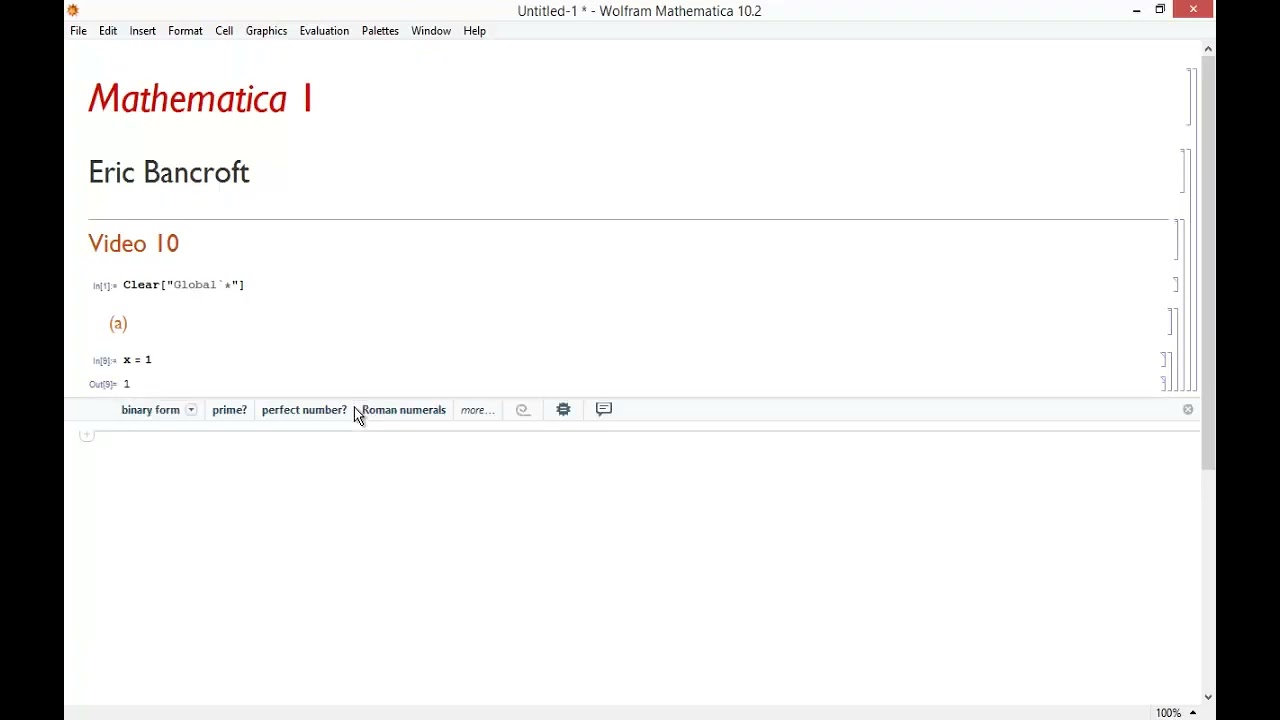The width and height of the screenshot is (1280, 720).
Task: Open the Cell menu
Action: pyautogui.click(x=224, y=31)
